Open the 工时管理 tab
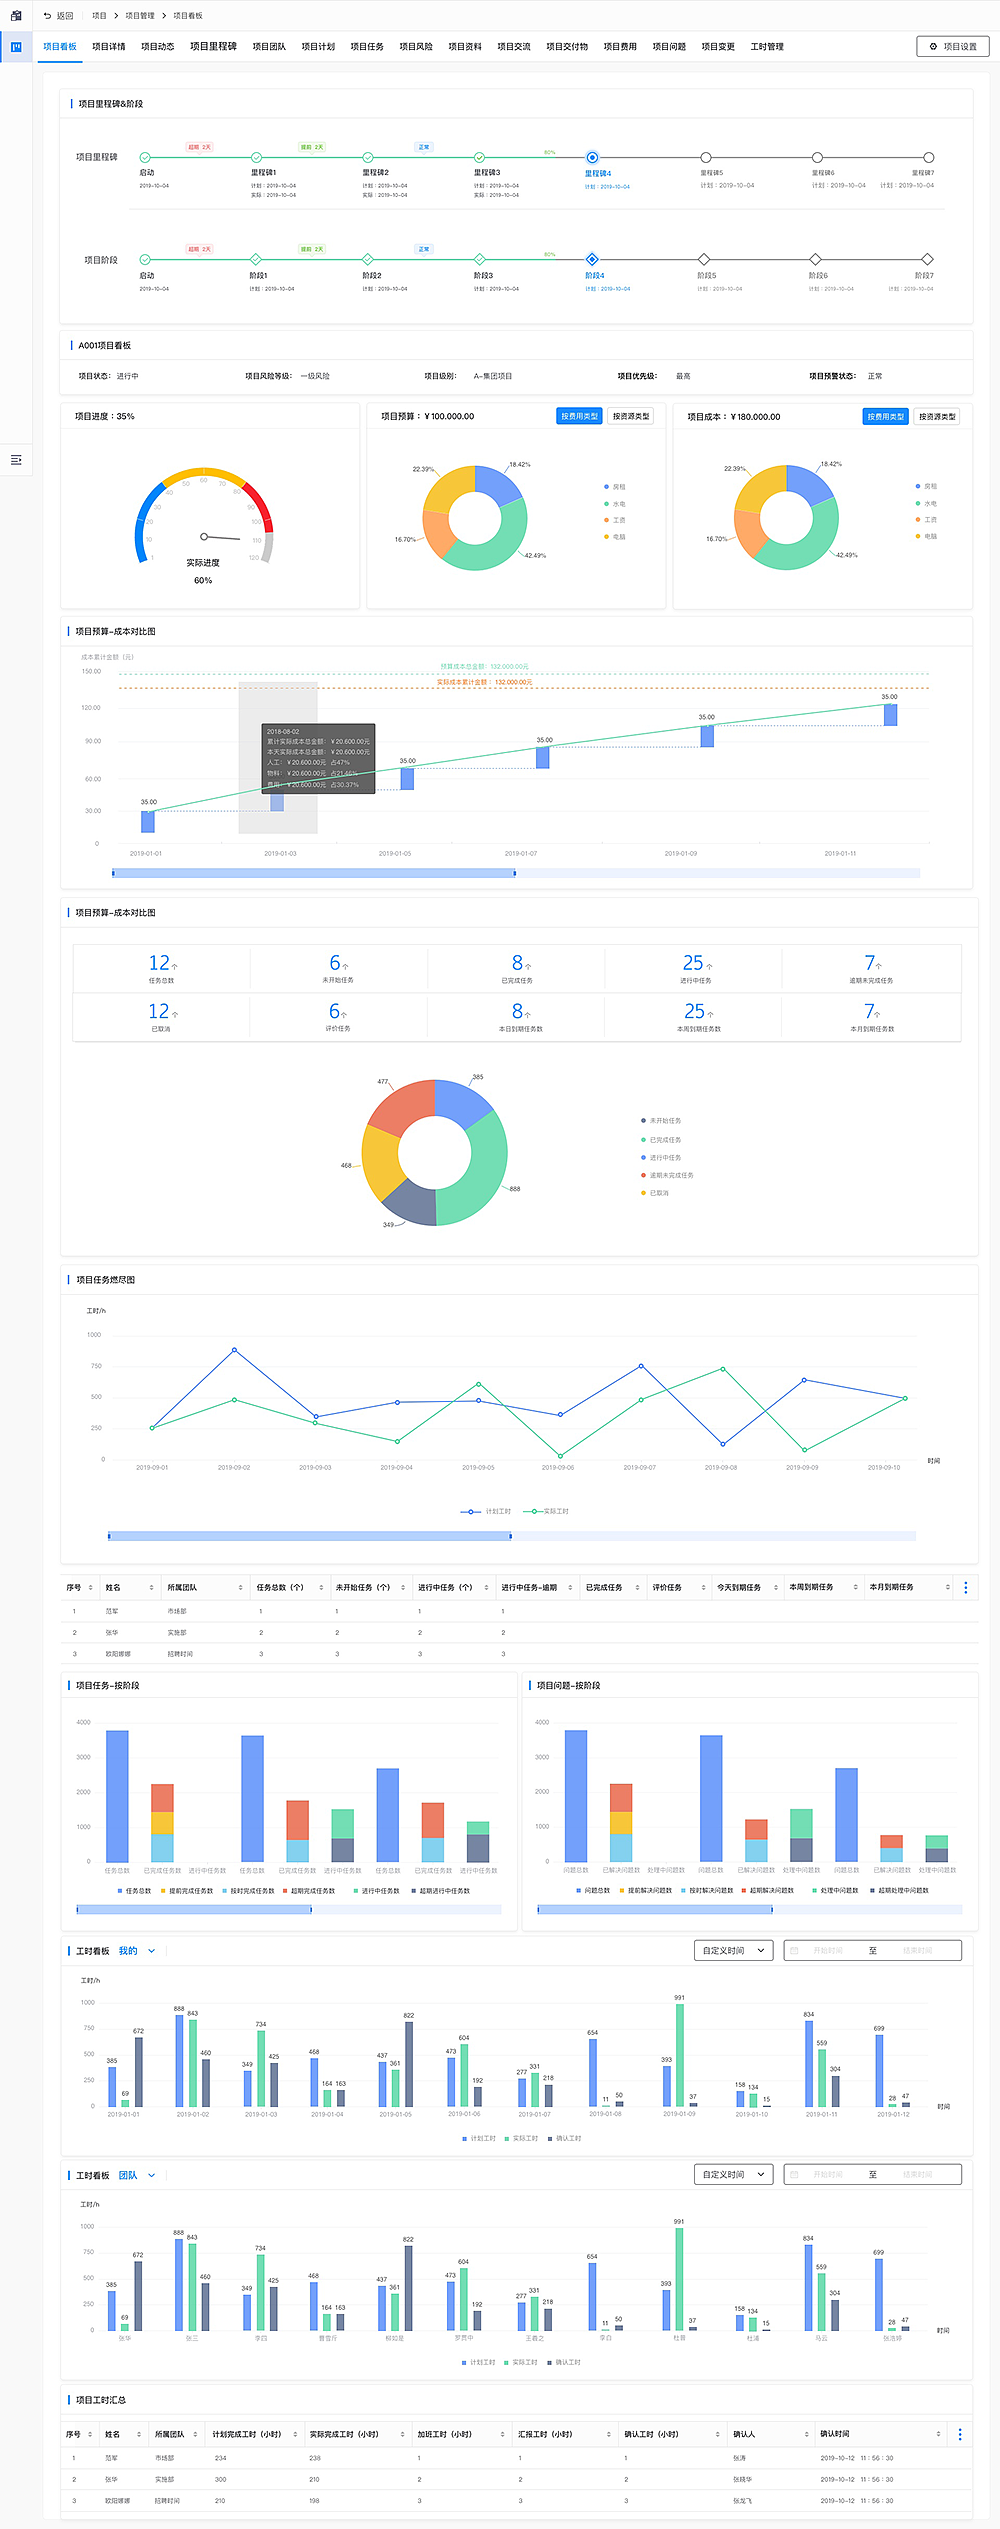The image size is (1000, 2529). coord(768,47)
